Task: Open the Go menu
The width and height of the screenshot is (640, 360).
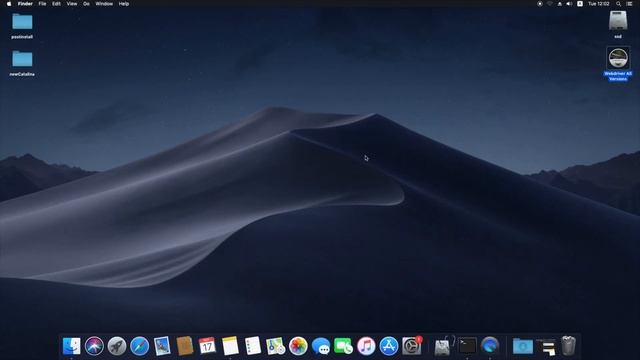Action: [x=86, y=4]
